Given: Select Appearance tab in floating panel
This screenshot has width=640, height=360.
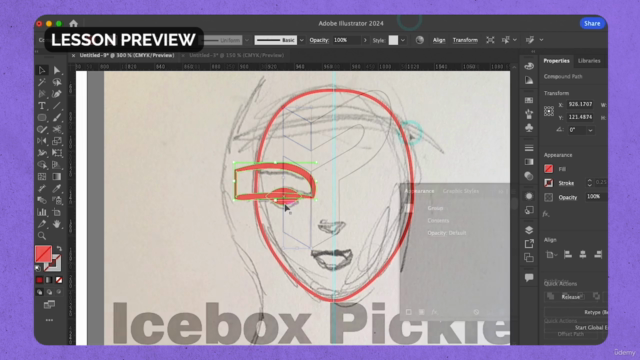Looking at the screenshot, I should pos(419,191).
